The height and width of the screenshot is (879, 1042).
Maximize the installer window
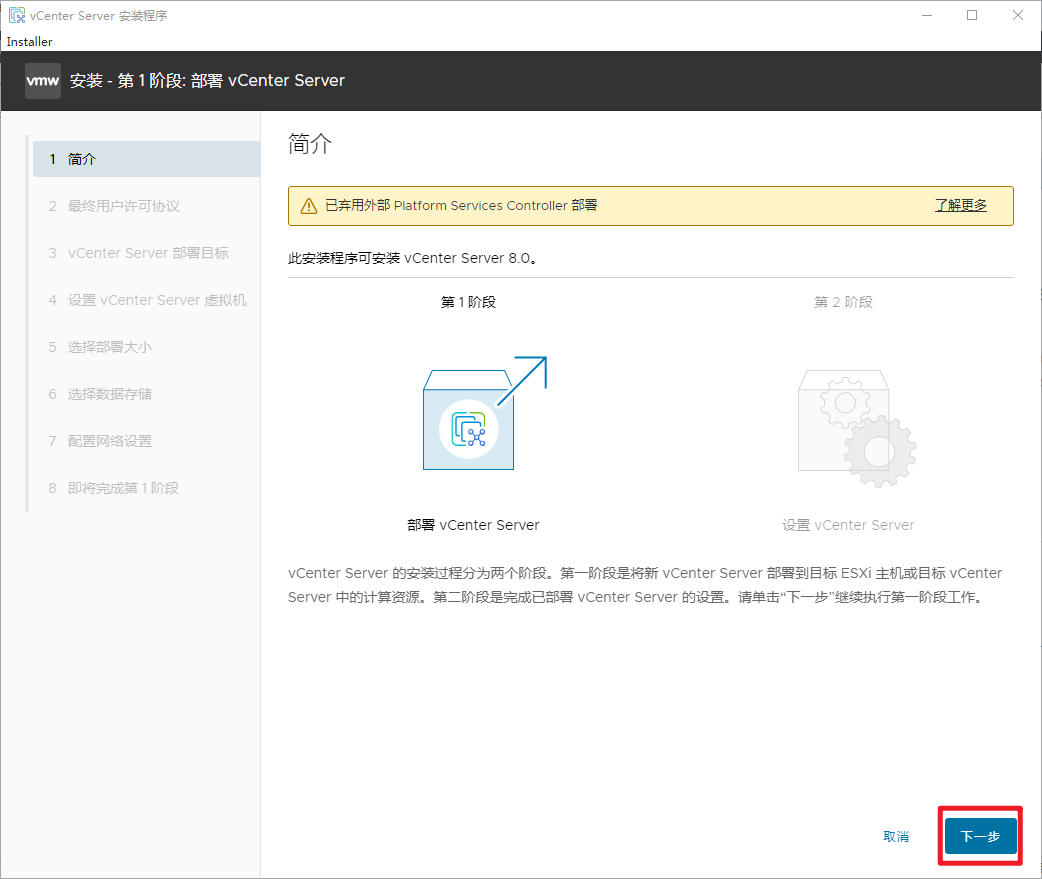pyautogui.click(x=972, y=15)
